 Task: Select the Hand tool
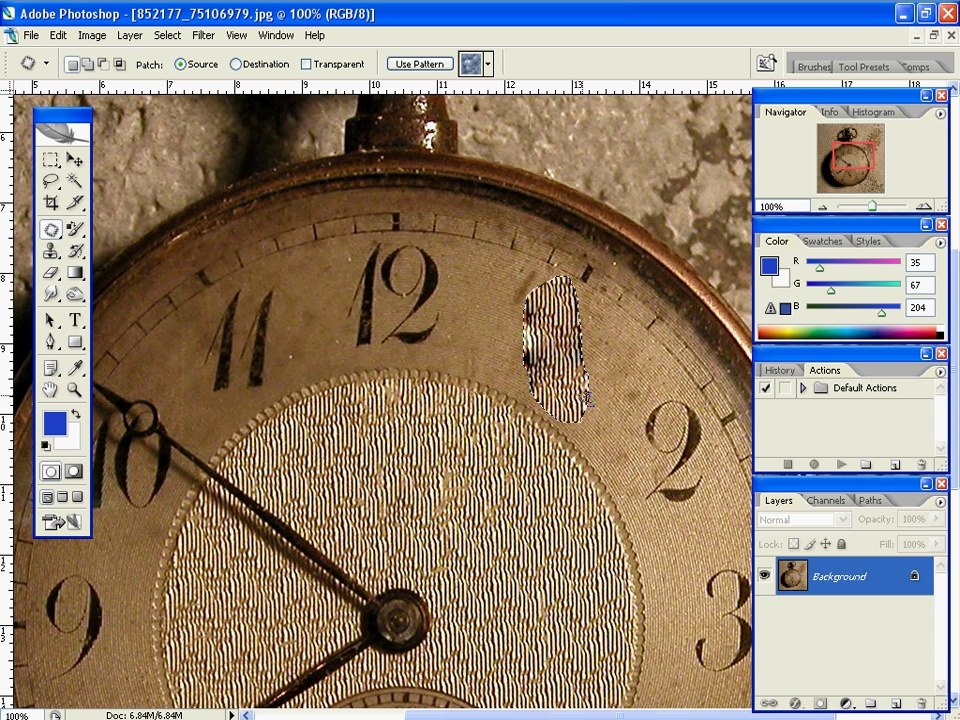(x=51, y=389)
